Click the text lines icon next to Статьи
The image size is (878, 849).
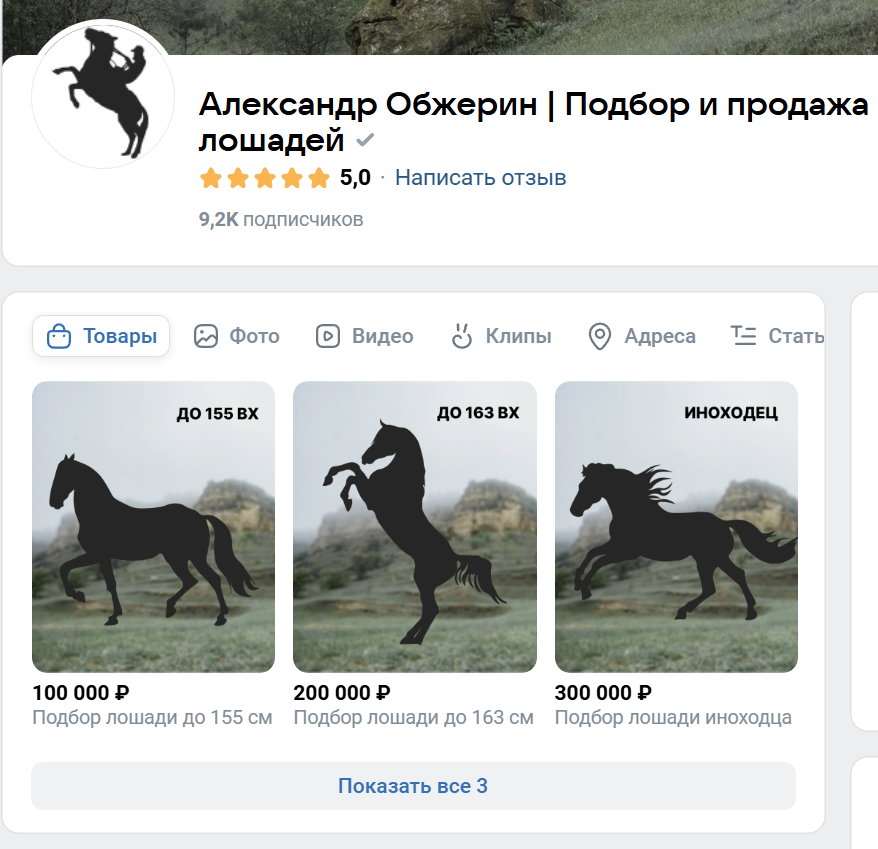coord(744,335)
